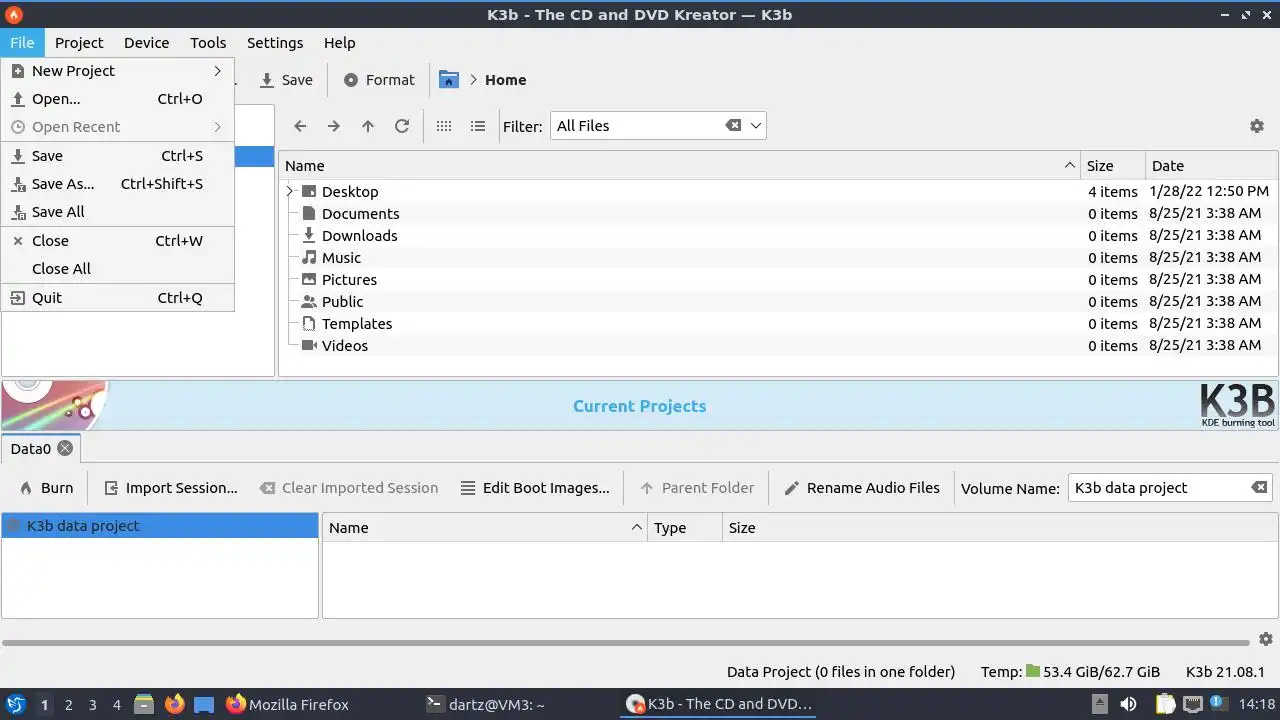Select K3b data project tree item
Viewport: 1280px width, 720px height.
click(160, 526)
